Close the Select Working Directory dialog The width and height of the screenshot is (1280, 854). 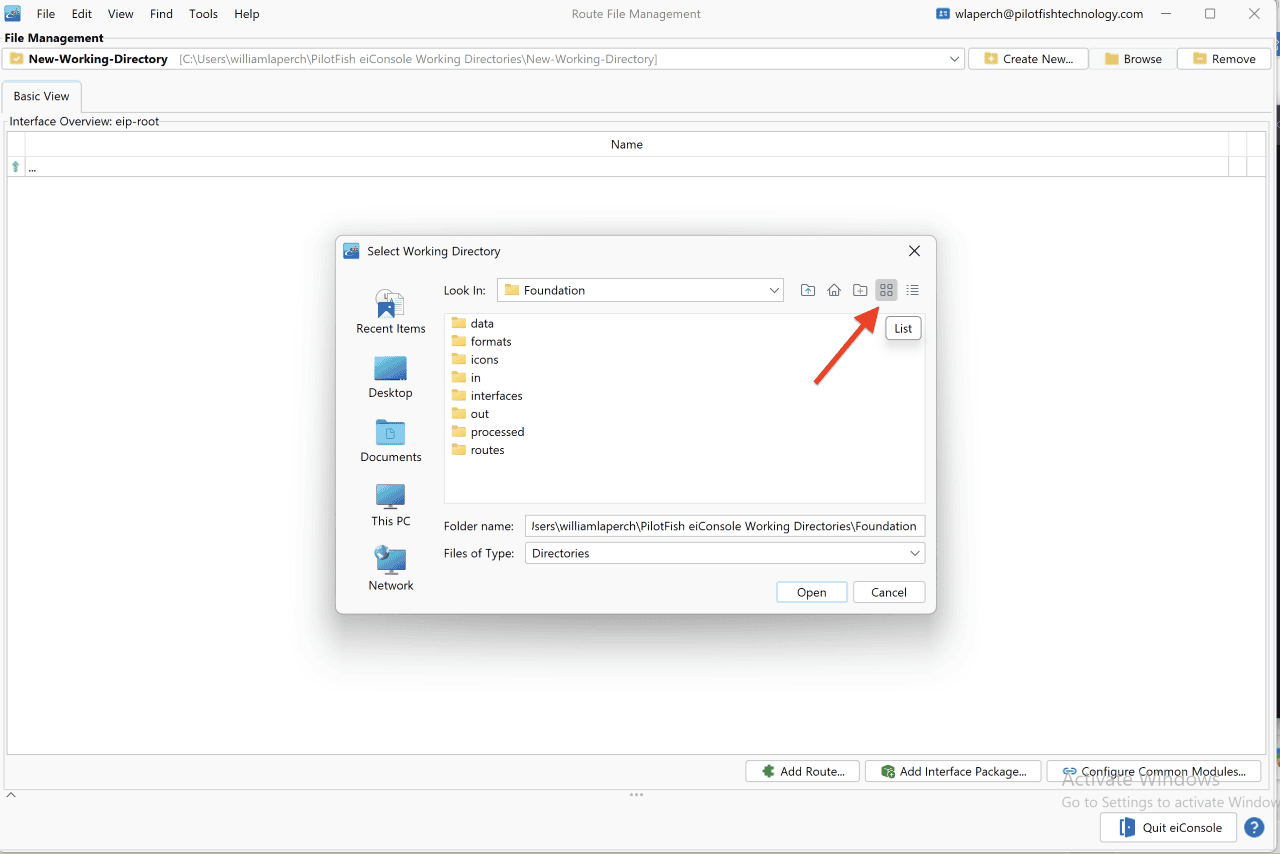click(x=914, y=251)
